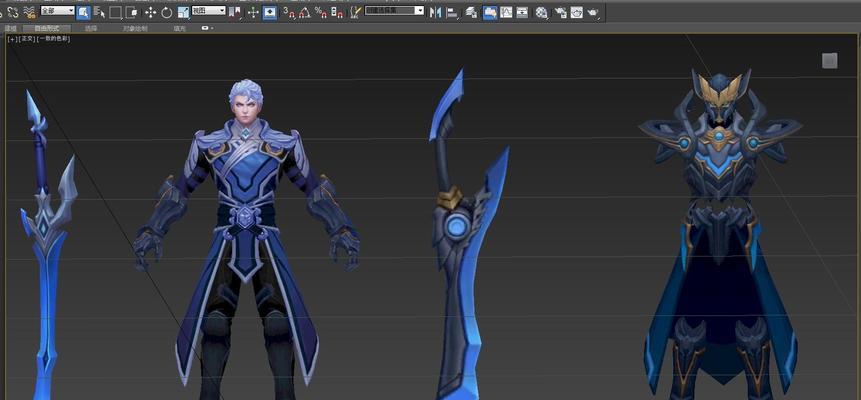The width and height of the screenshot is (861, 400).
Task: Click the ViewCube in the viewport corner
Action: [x=830, y=60]
